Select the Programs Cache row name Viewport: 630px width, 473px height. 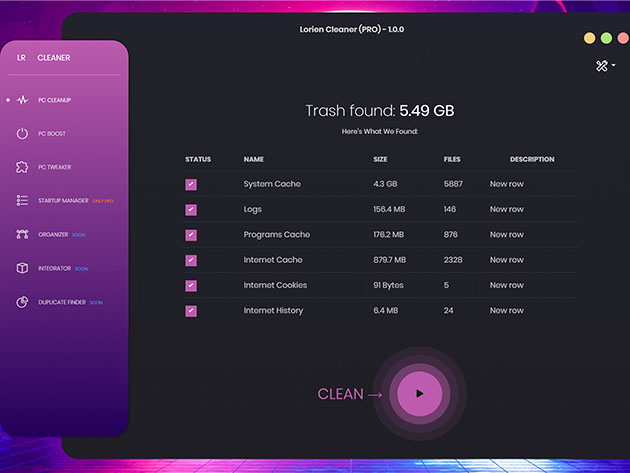tap(277, 235)
